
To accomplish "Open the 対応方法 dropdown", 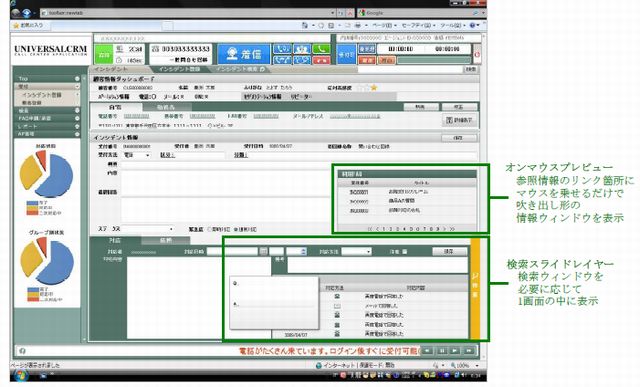I will coord(356,251).
